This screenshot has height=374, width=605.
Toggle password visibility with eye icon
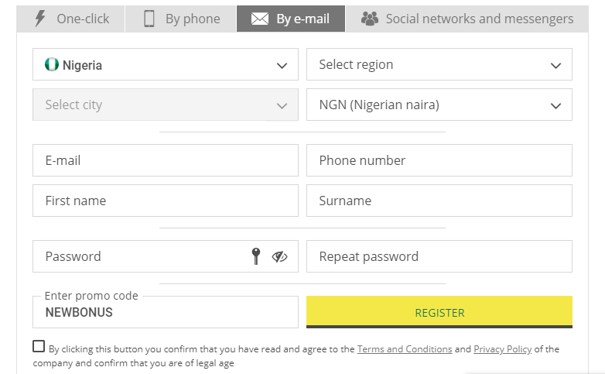click(x=279, y=256)
